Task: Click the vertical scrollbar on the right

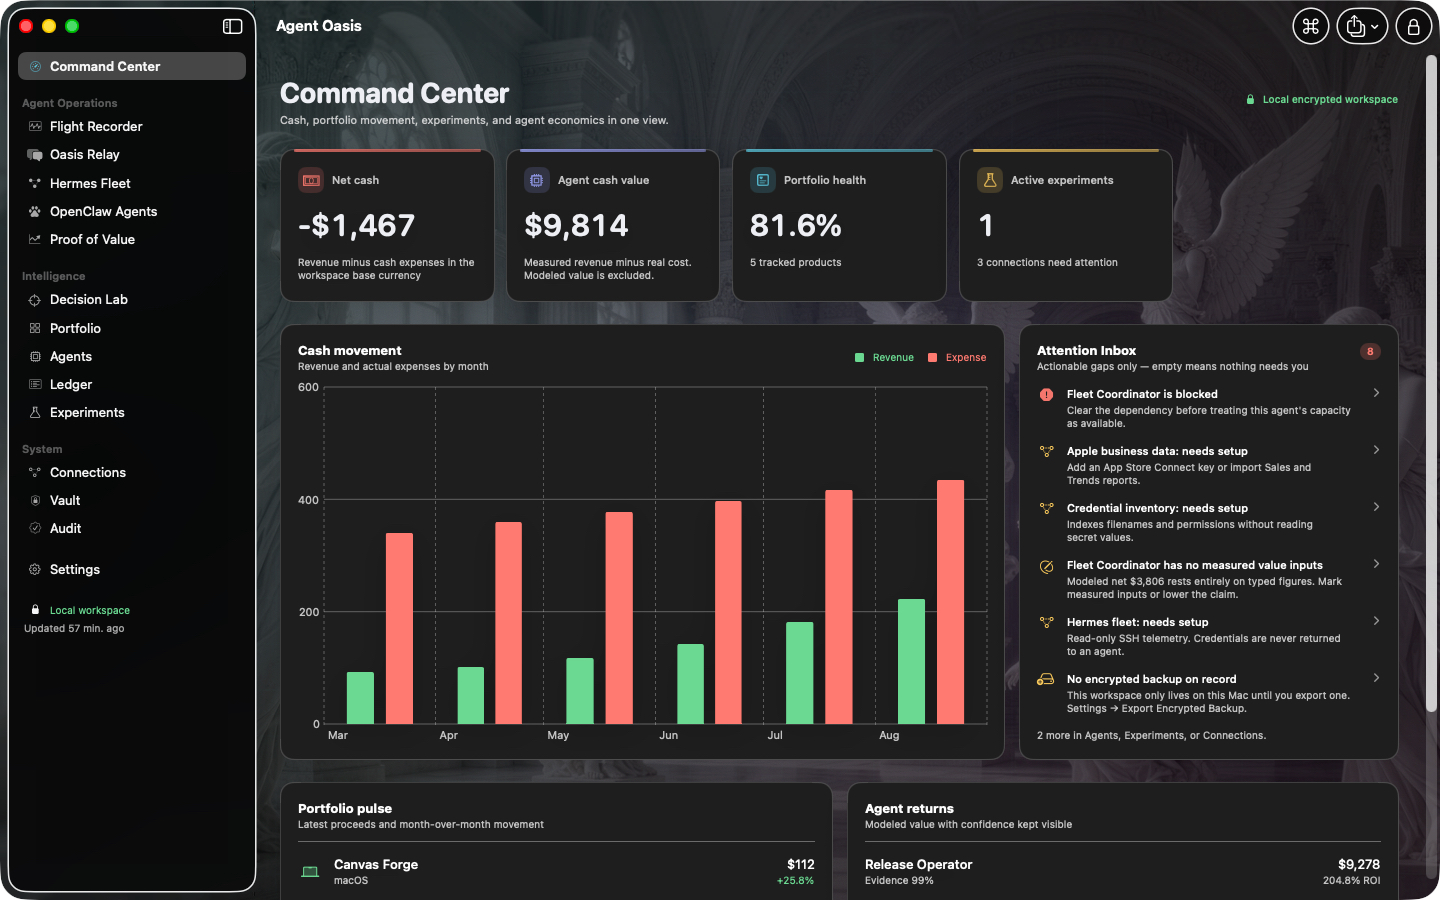Action: point(1432,385)
